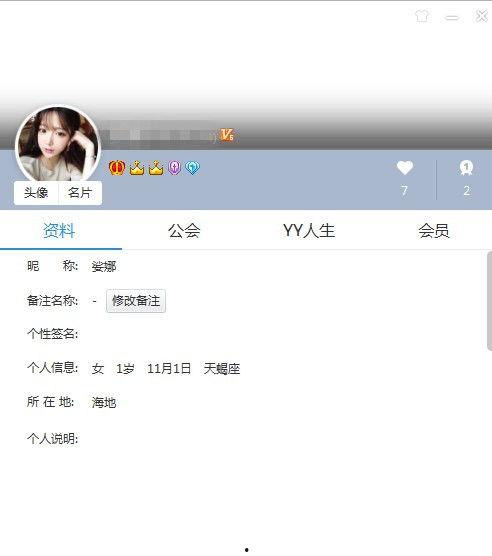Click the 名片 button under avatar
This screenshot has height=556, width=492.
point(80,193)
